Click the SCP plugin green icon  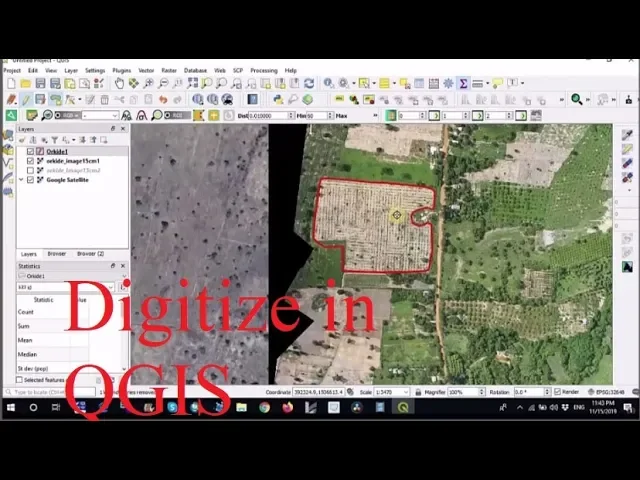11,116
